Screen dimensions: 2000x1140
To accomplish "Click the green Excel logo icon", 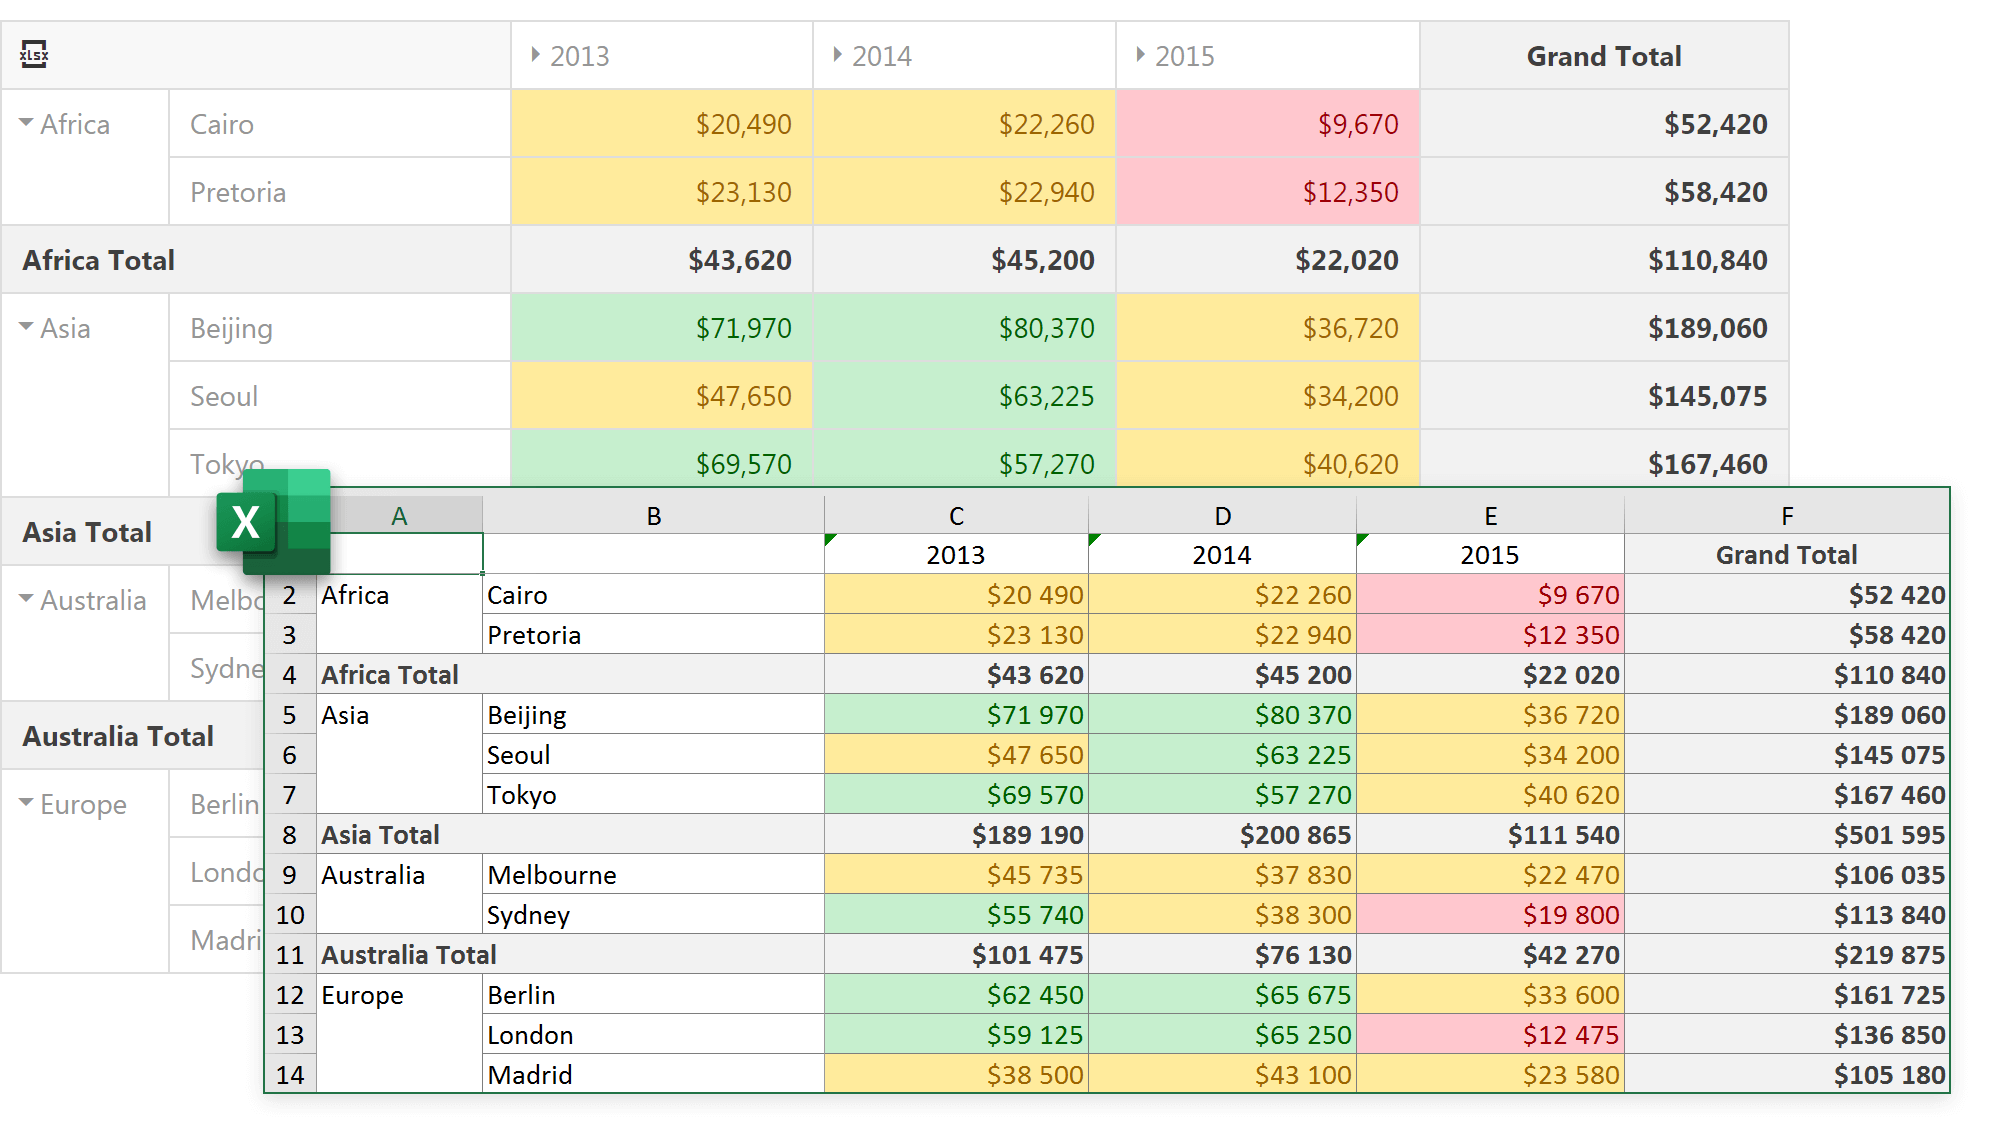I will click(274, 521).
